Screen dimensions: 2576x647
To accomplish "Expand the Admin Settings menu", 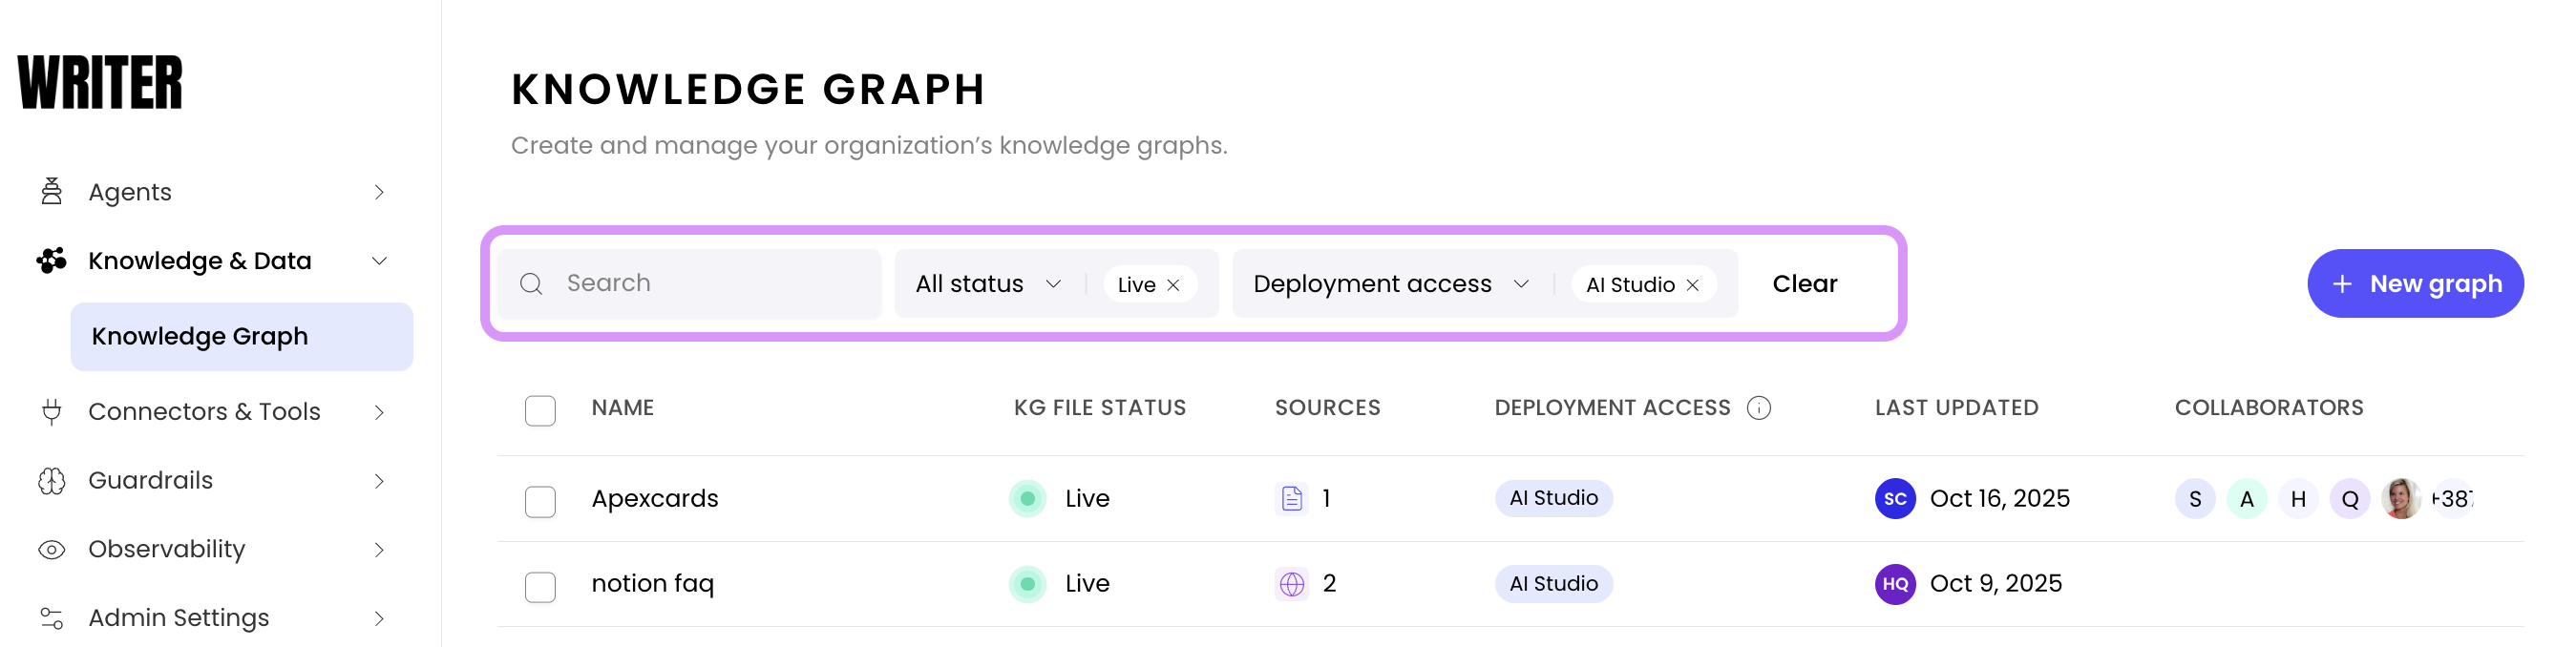I will click(x=379, y=618).
